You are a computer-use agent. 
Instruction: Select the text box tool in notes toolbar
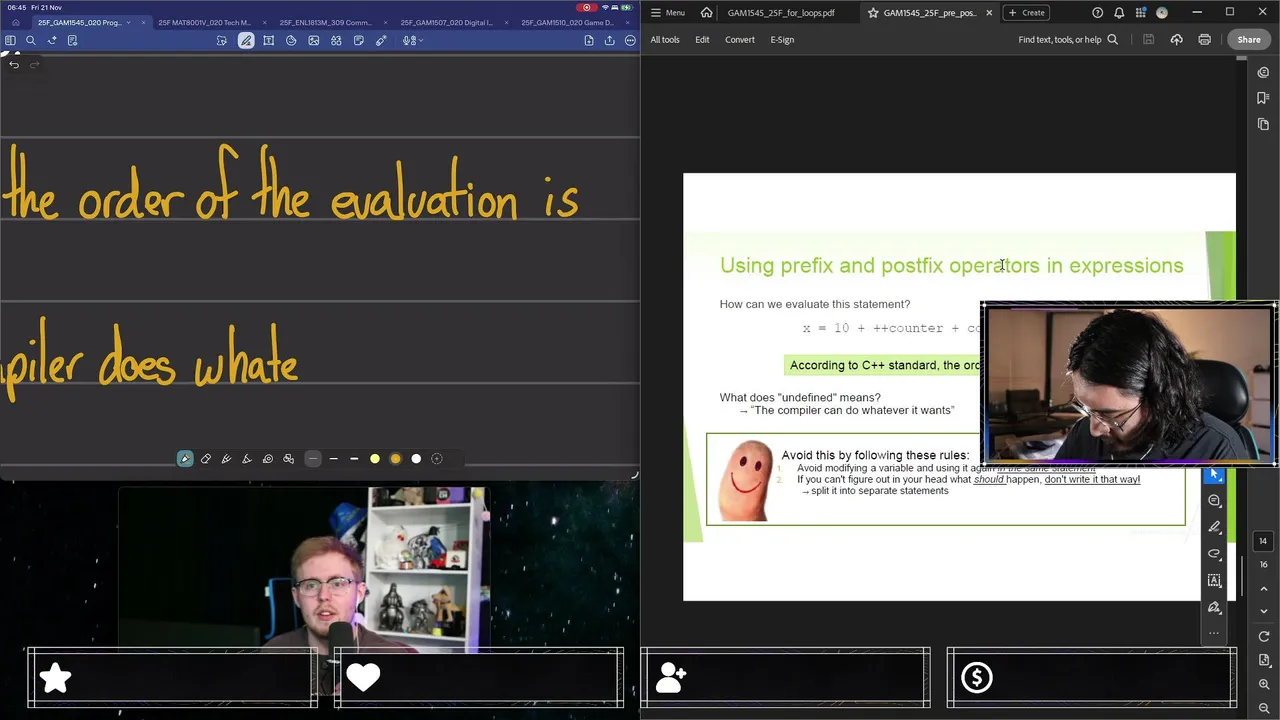268,40
